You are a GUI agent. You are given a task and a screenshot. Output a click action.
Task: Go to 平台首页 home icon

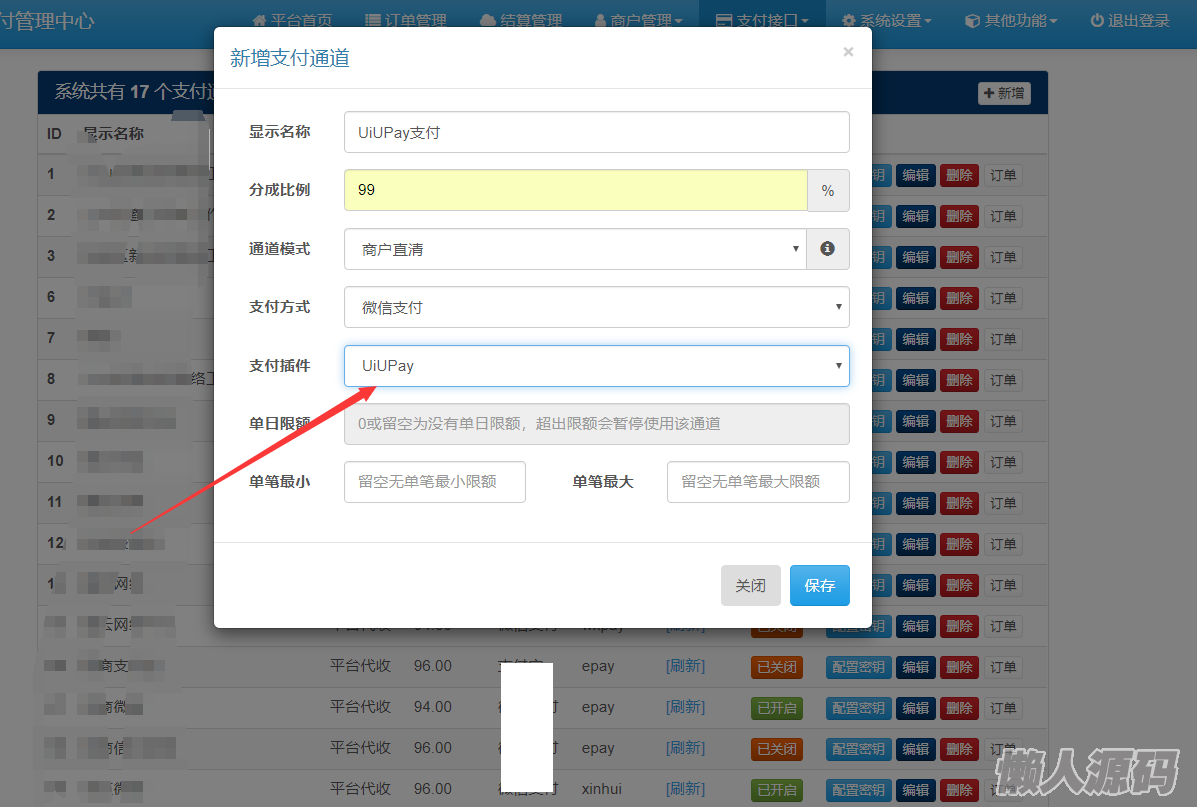[x=292, y=20]
